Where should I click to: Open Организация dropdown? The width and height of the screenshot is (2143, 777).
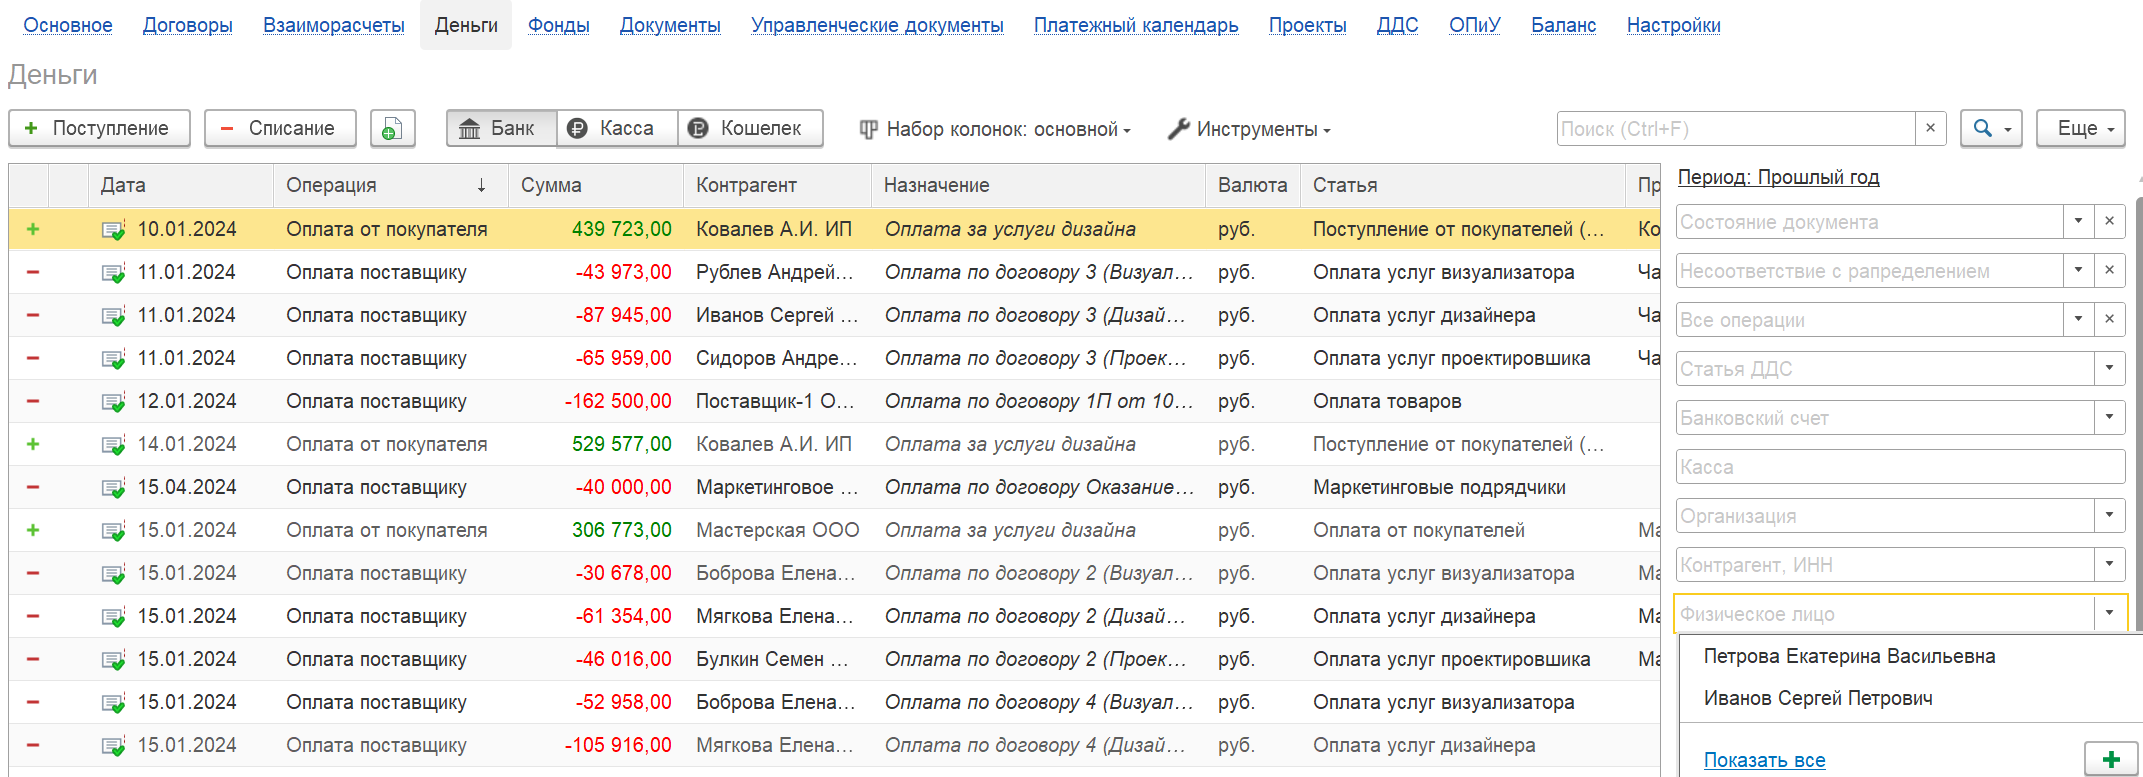pos(2109,516)
